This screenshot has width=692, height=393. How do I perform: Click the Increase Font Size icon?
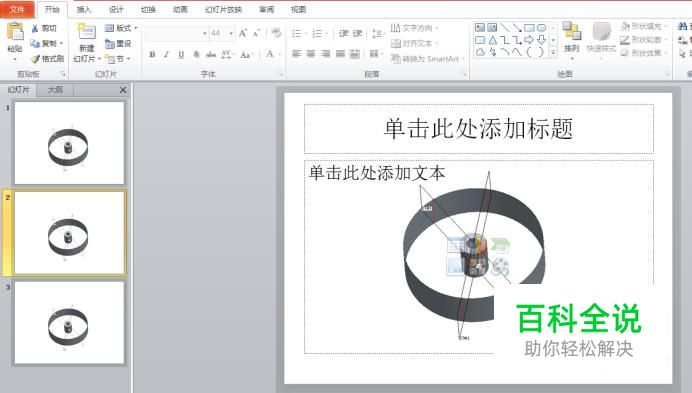tap(243, 33)
